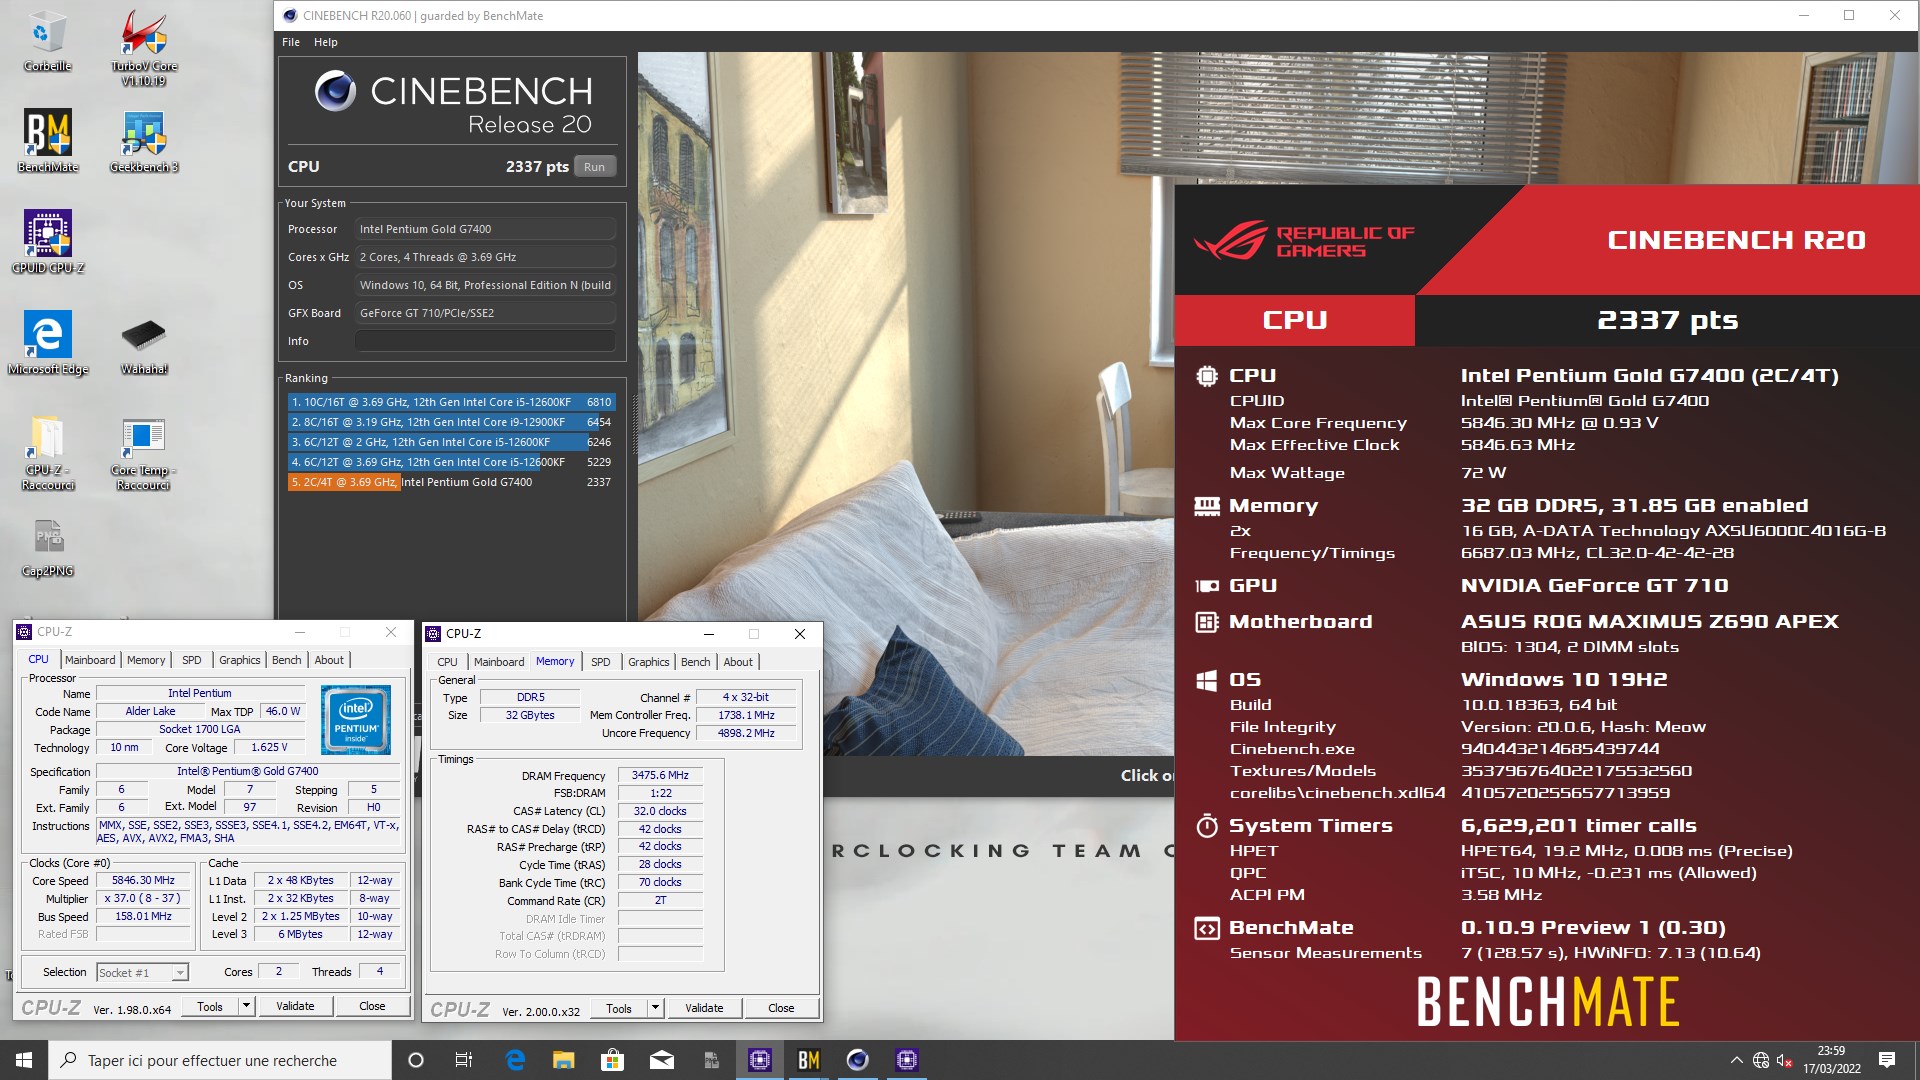Expand Tools dropdown arrow in CPU-Z 2.00
The width and height of the screenshot is (1920, 1080).
pos(655,1008)
